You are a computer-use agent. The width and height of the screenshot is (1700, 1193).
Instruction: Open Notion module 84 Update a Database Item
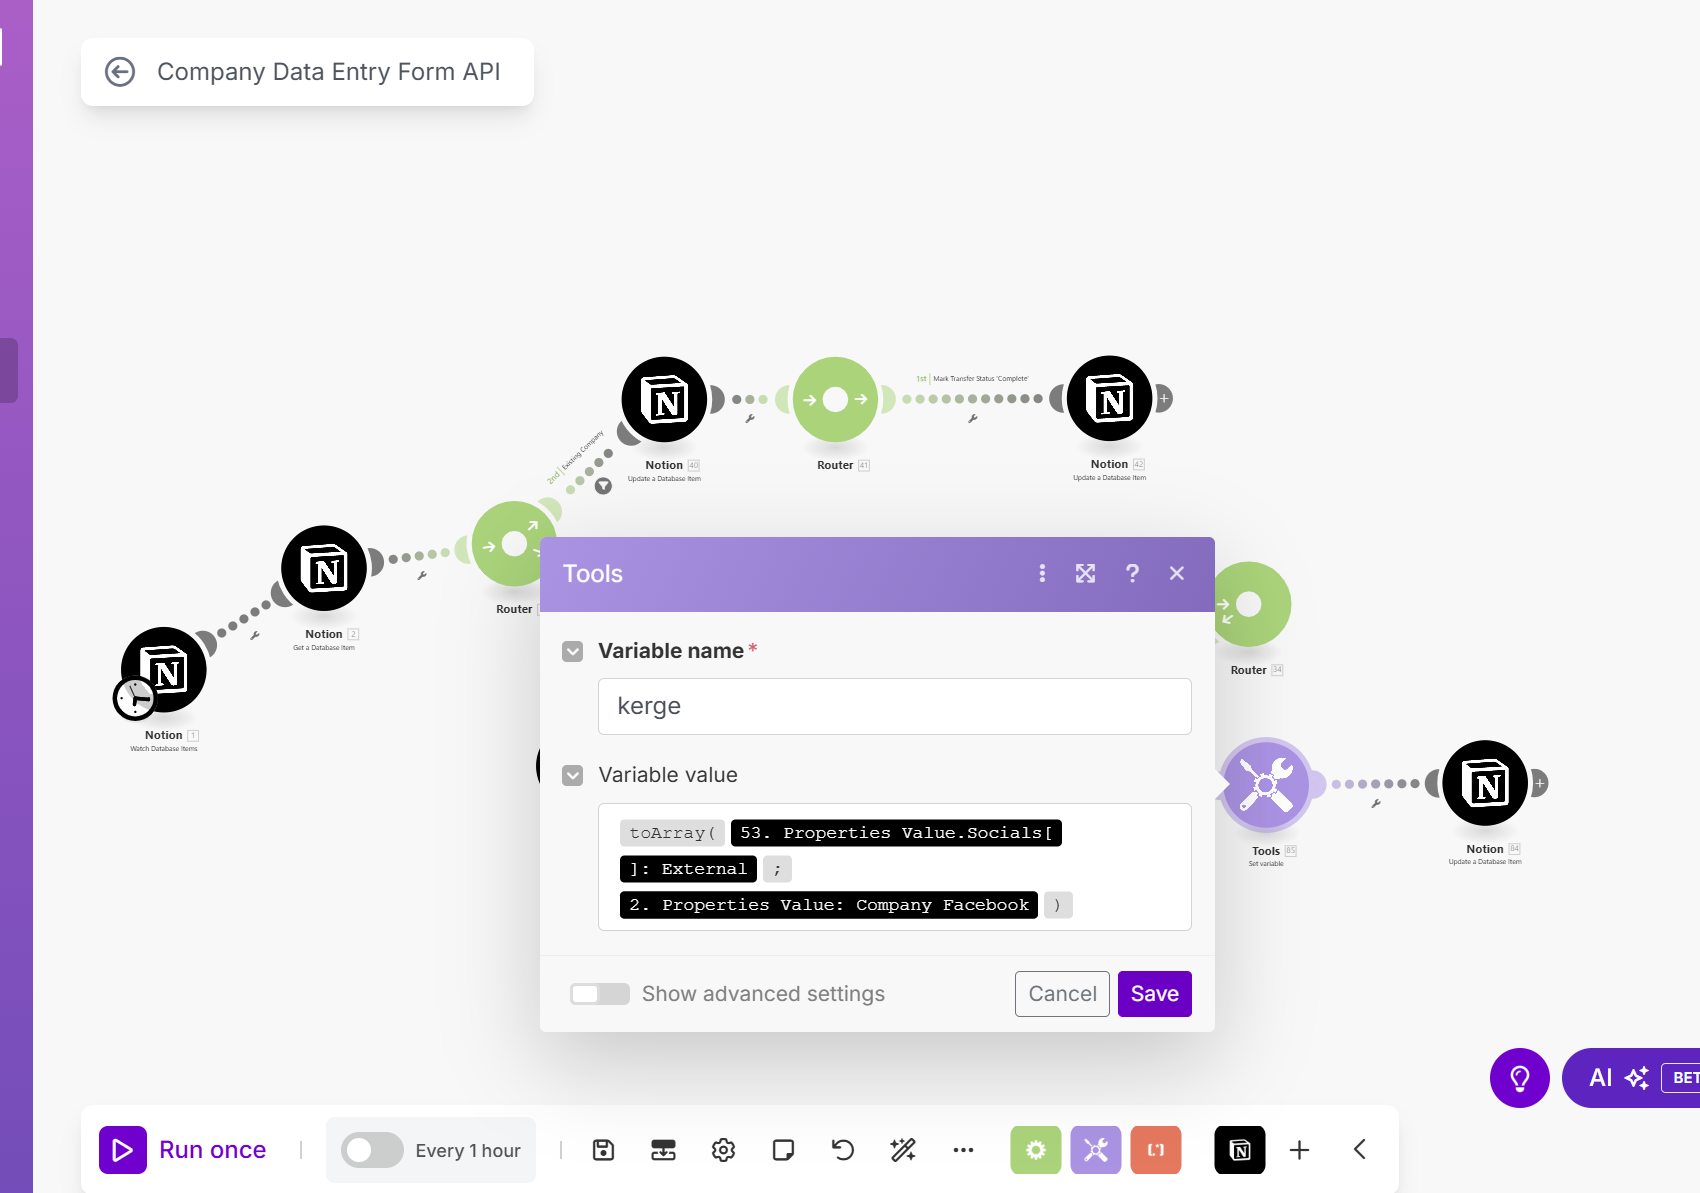[x=1485, y=783]
